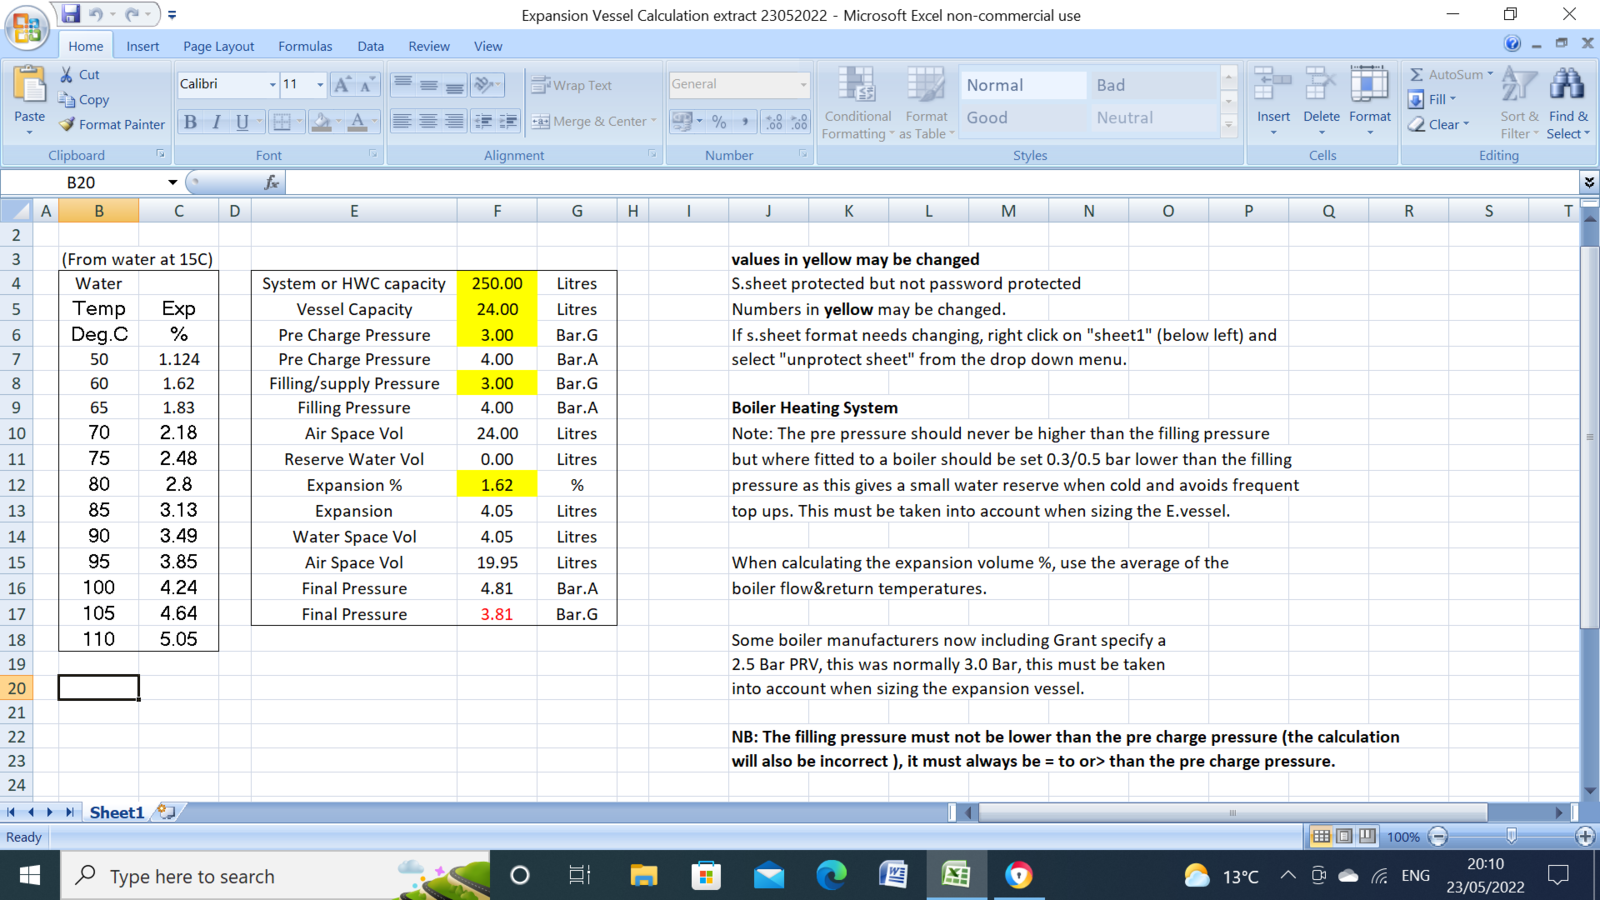Viewport: 1600px width, 900px height.
Task: Open the number format General dropdown
Action: point(802,85)
